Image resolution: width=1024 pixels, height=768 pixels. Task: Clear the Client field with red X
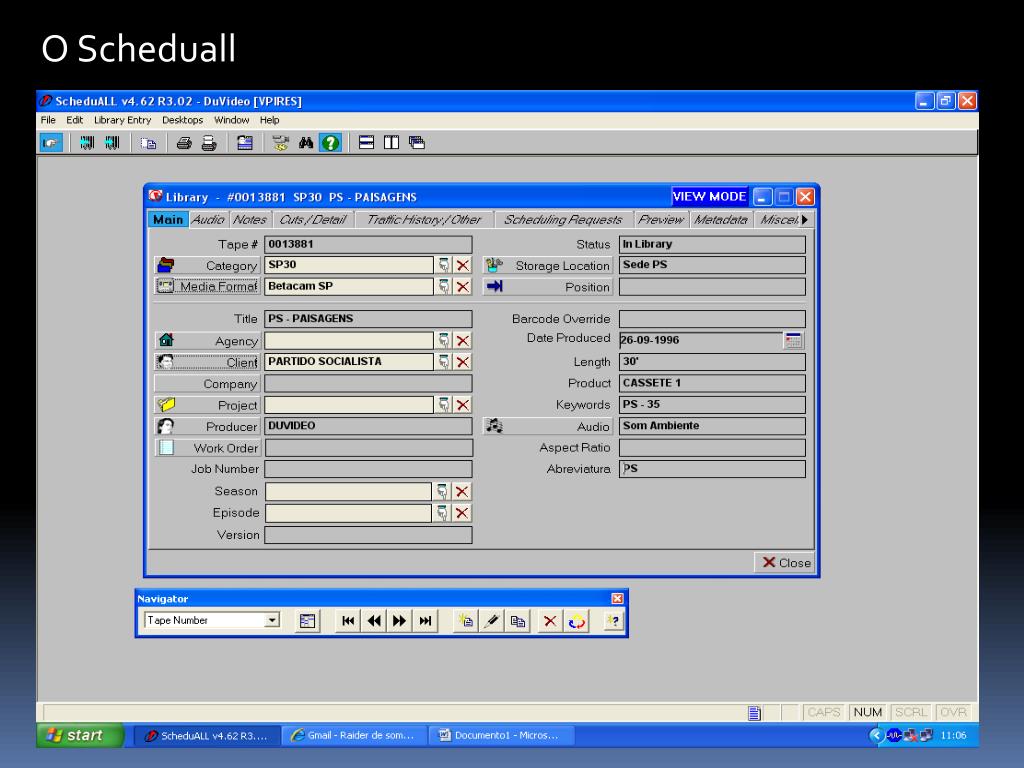tap(463, 362)
